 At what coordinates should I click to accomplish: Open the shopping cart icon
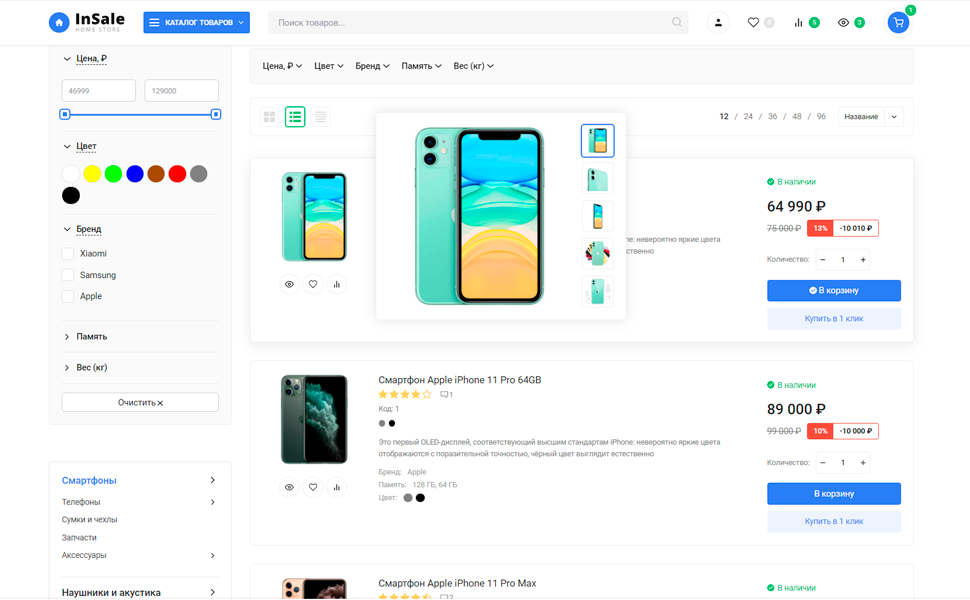[898, 23]
